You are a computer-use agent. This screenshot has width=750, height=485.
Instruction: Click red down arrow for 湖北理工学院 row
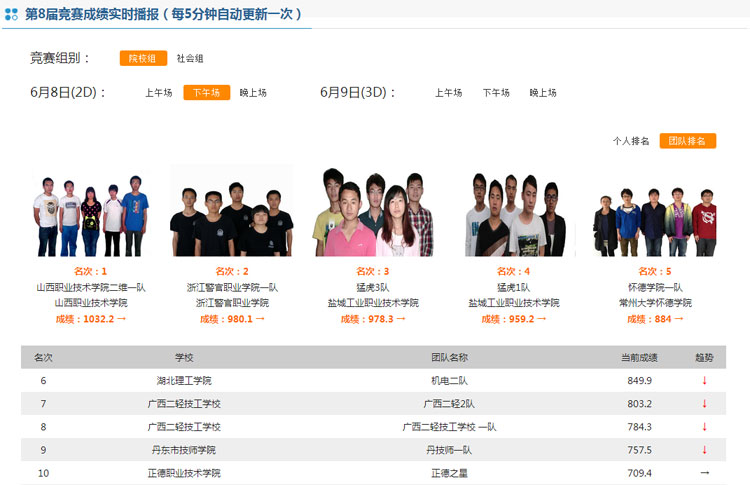(x=704, y=381)
